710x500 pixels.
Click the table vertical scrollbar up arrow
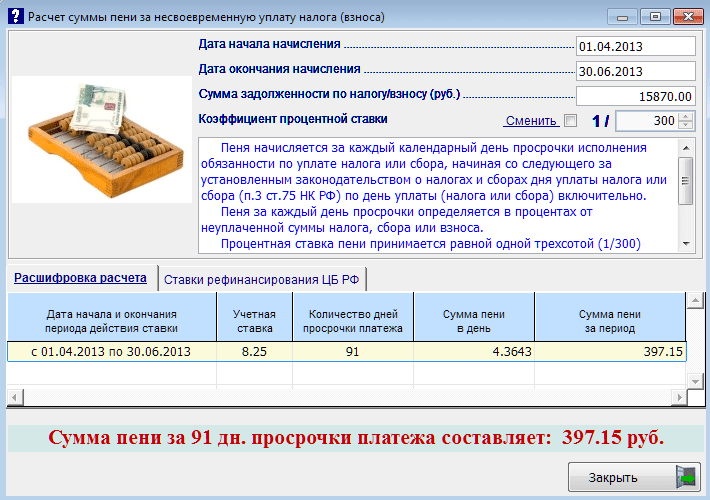(x=695, y=300)
